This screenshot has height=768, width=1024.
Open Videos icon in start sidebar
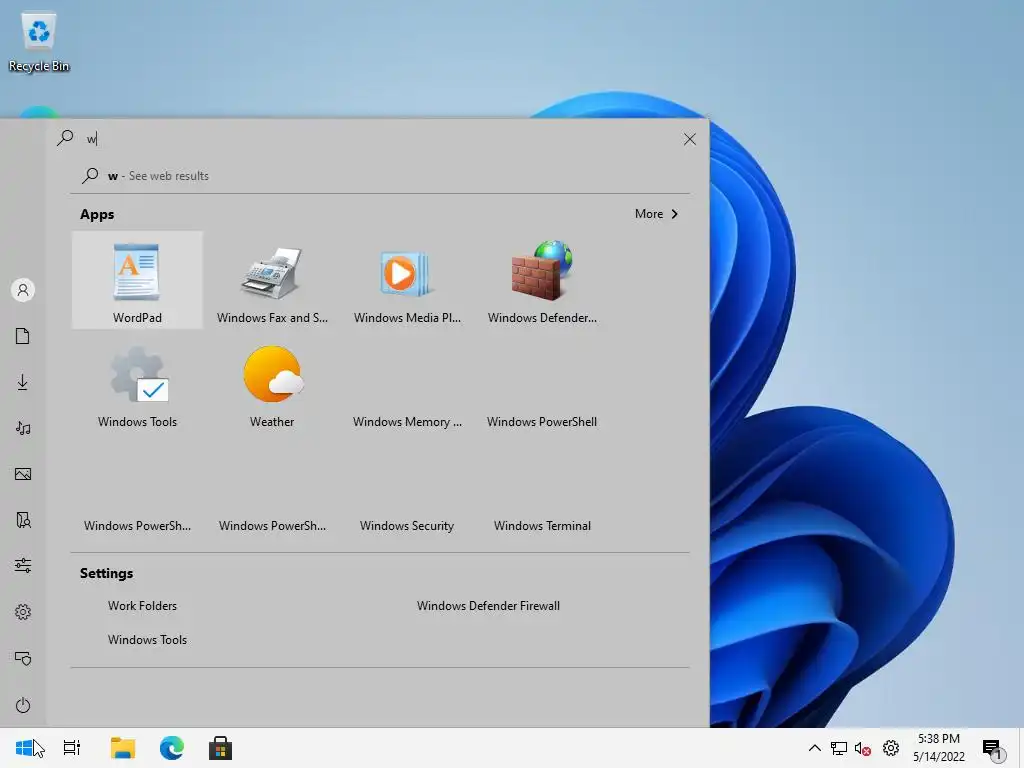click(23, 520)
